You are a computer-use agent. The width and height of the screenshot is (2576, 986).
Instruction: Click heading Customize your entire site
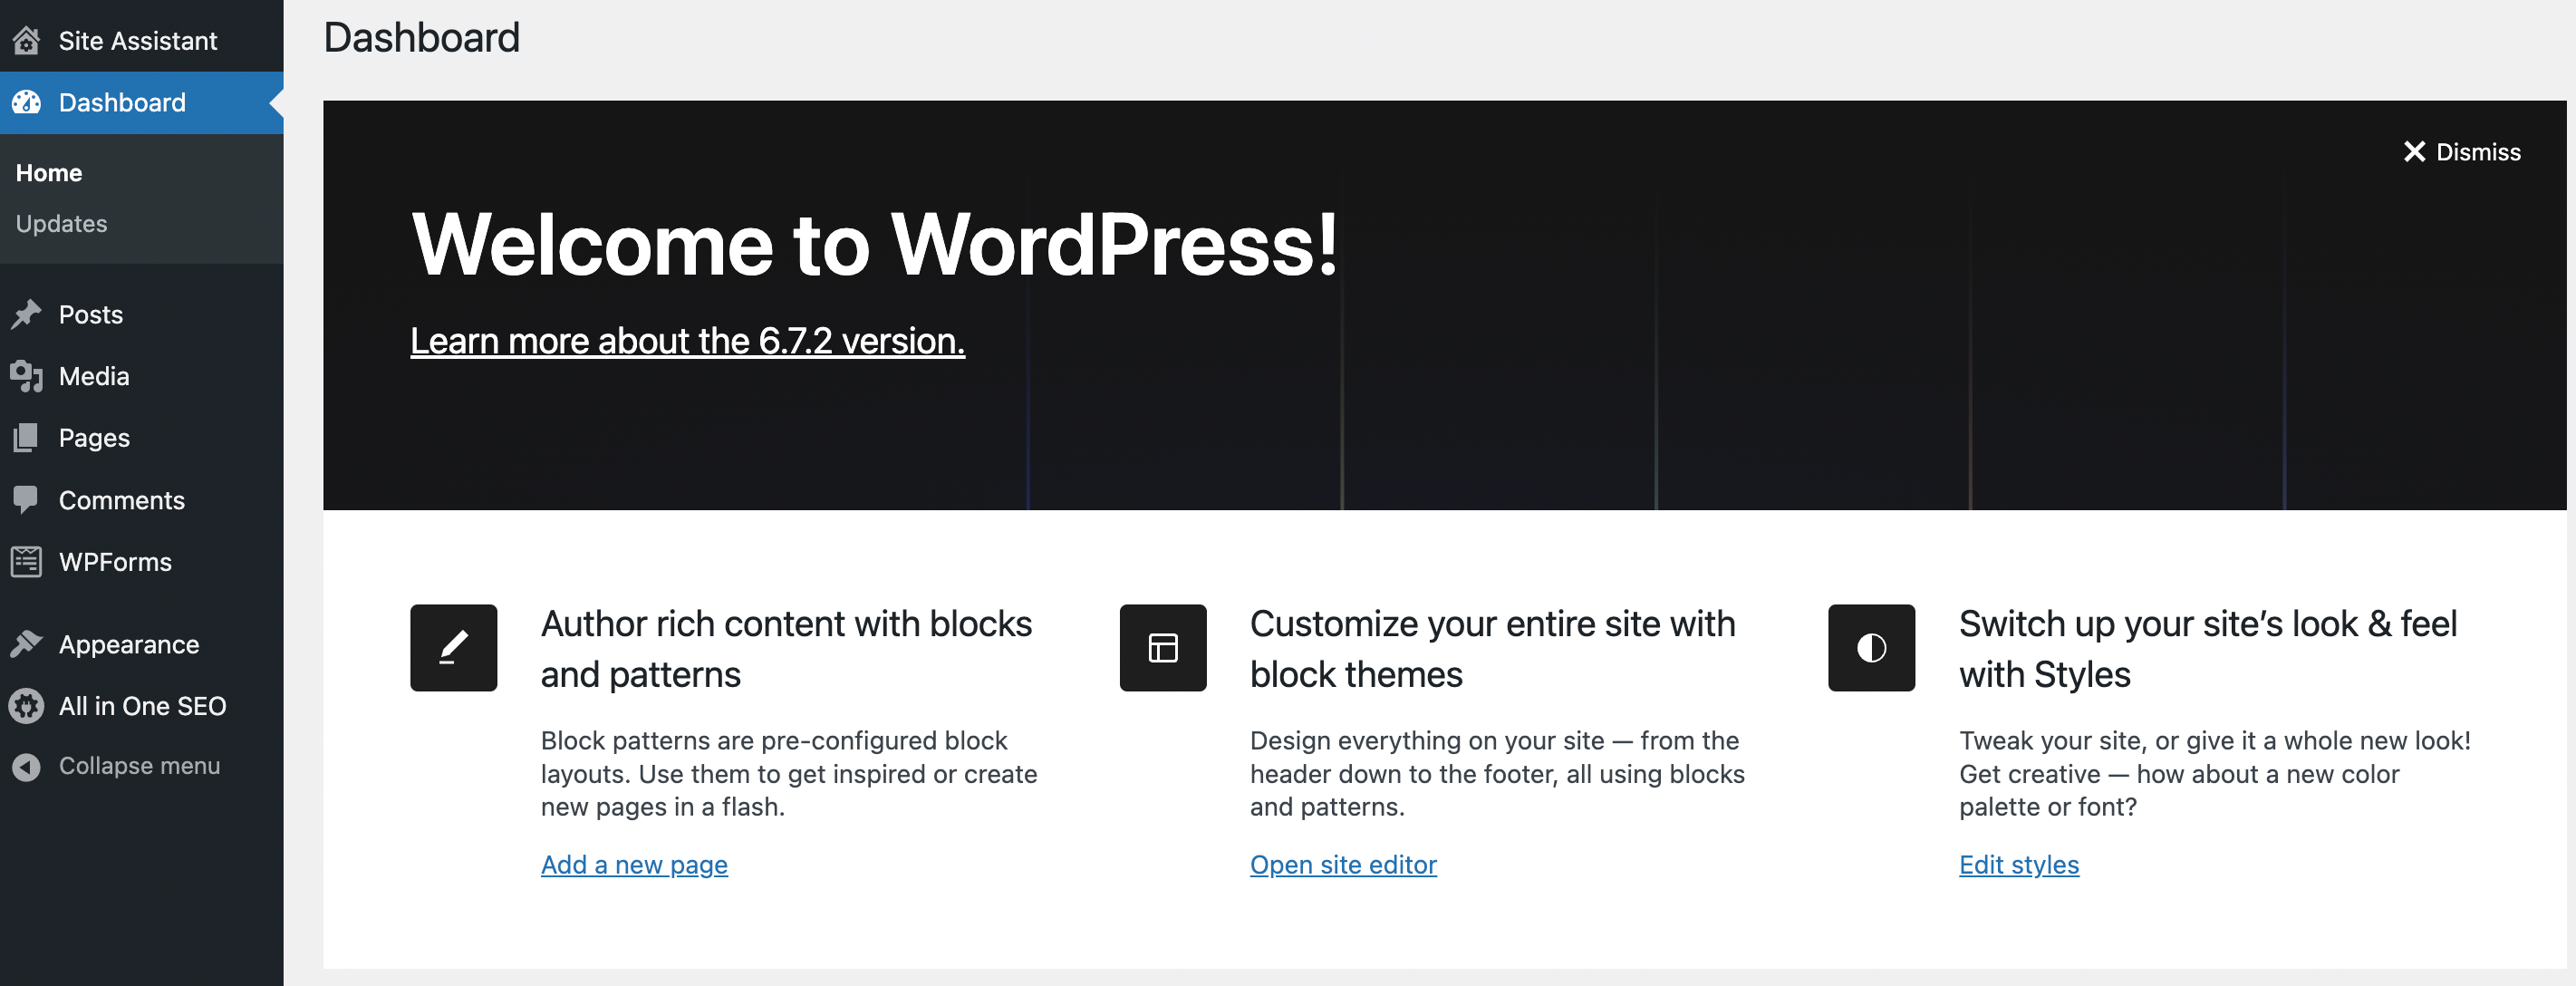[1492, 648]
